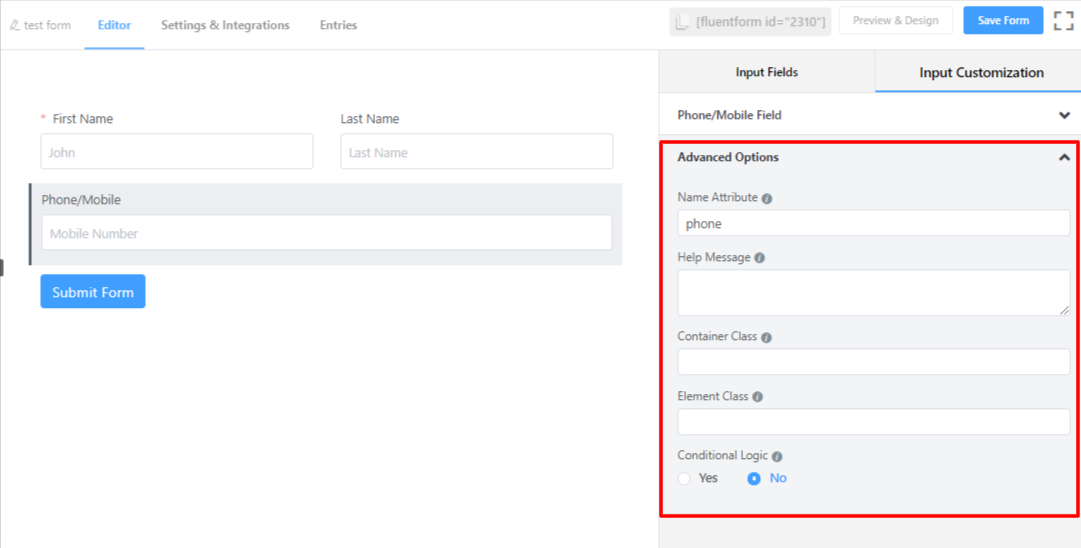Copy the fluentform shortcode
This screenshot has height=548, width=1081.
pos(750,22)
